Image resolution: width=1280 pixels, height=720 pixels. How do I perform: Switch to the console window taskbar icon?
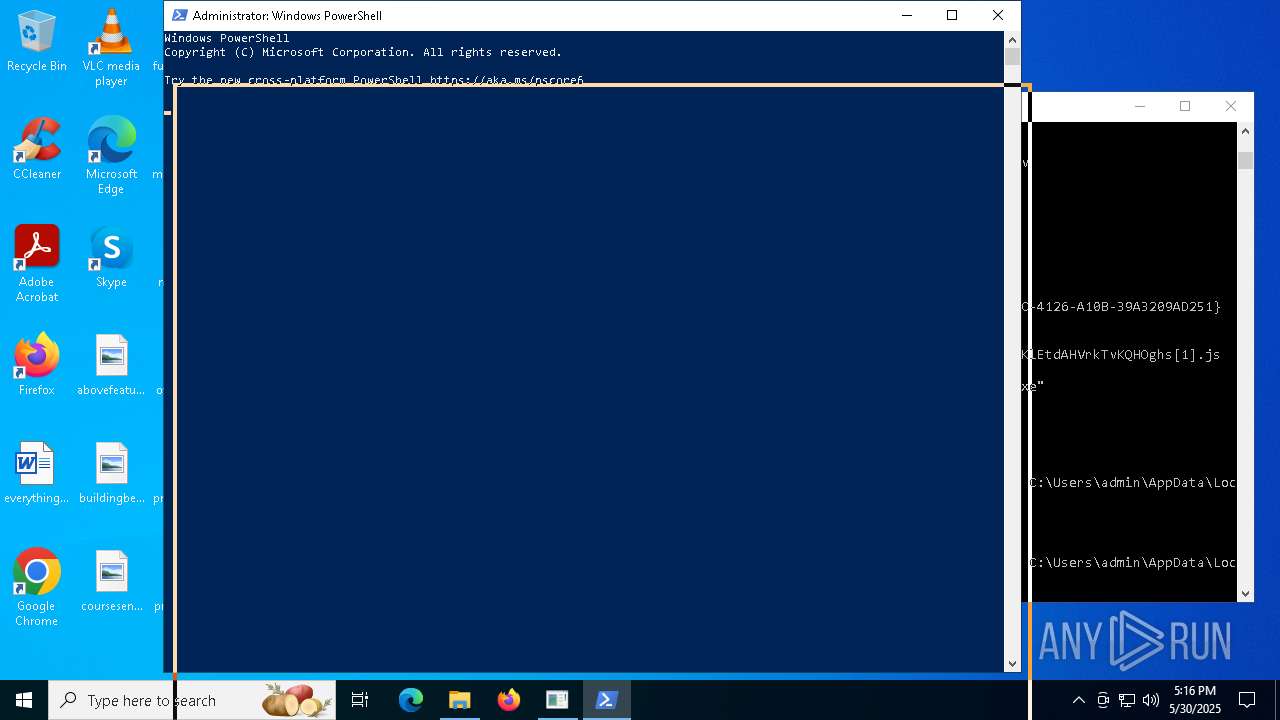(557, 700)
